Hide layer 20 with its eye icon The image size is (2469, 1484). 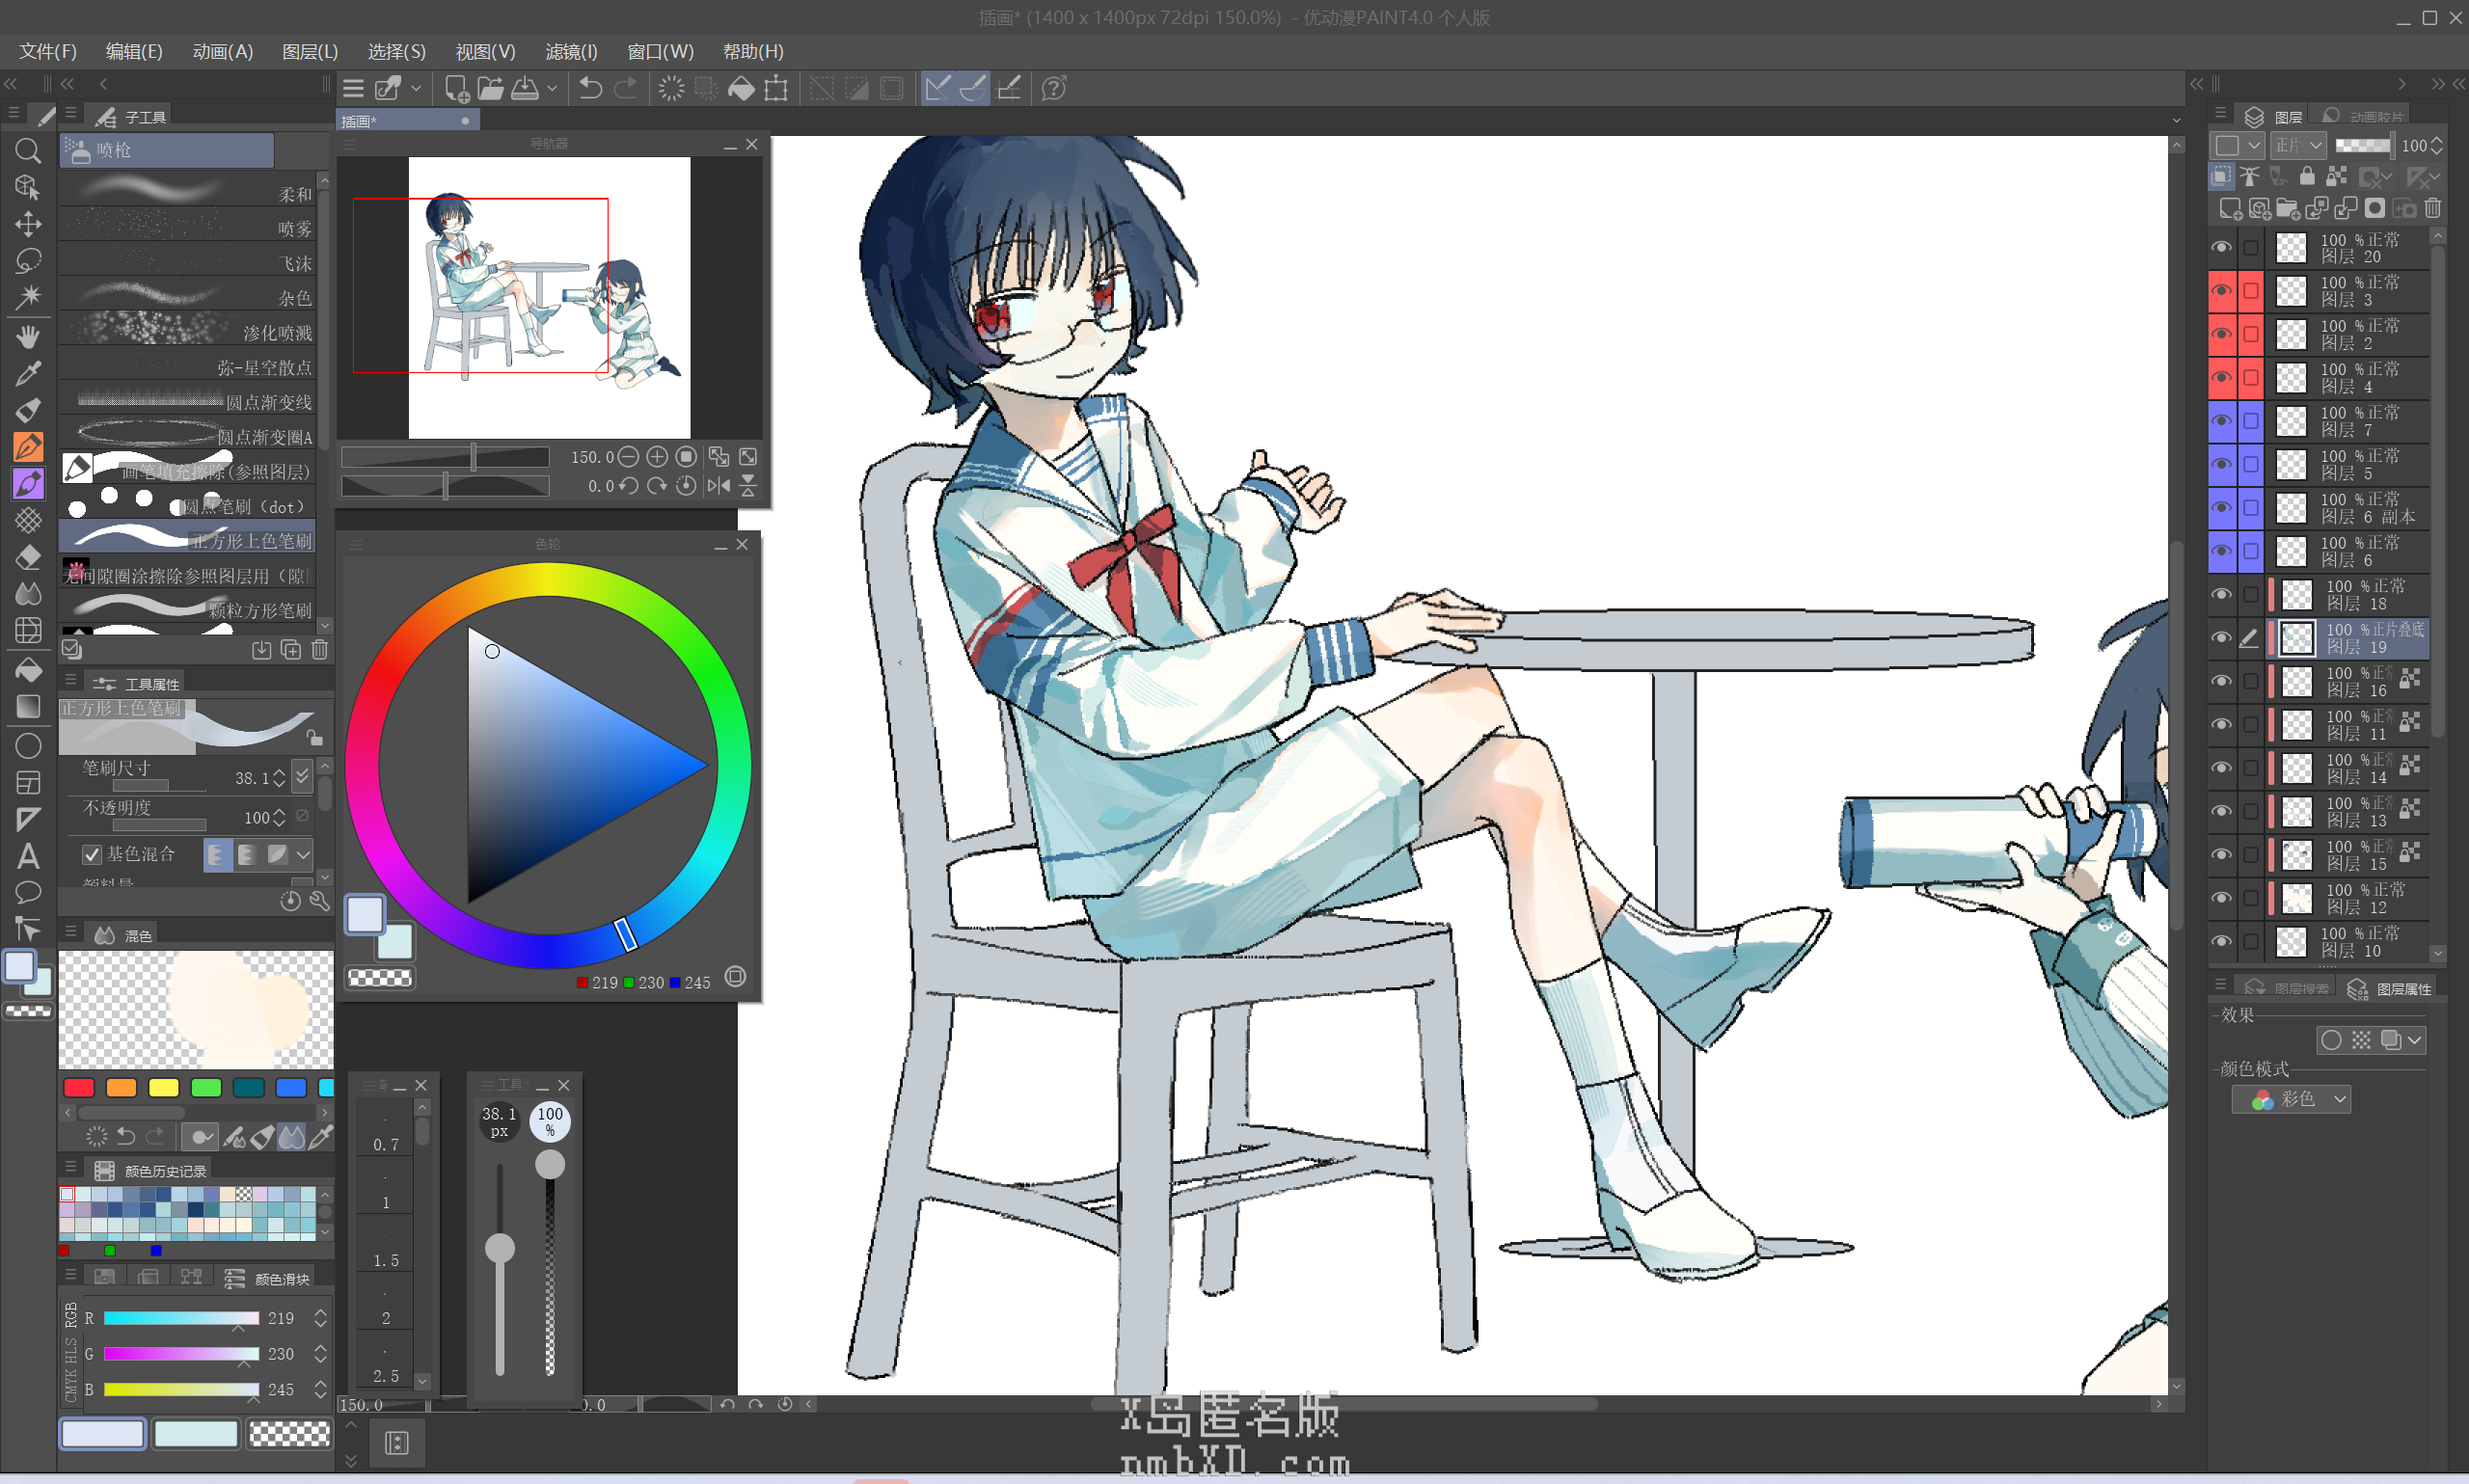(x=2221, y=247)
